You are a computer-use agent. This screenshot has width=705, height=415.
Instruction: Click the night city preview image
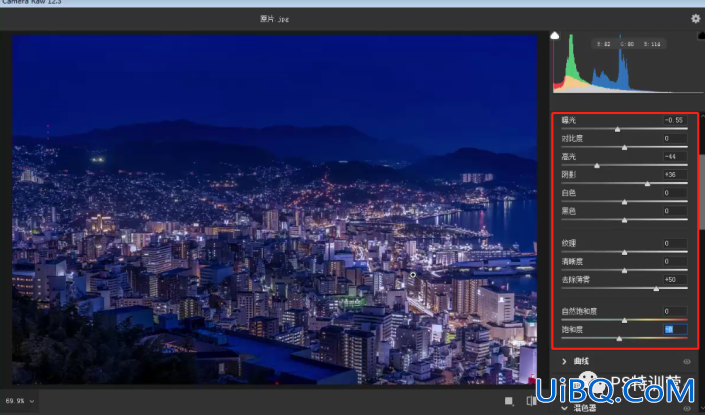274,210
